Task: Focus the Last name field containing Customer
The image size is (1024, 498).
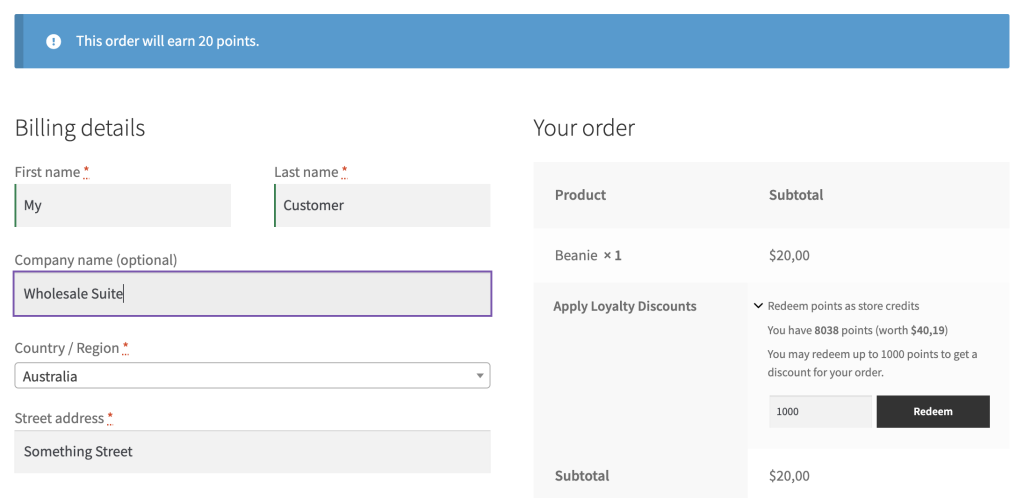Action: [382, 205]
